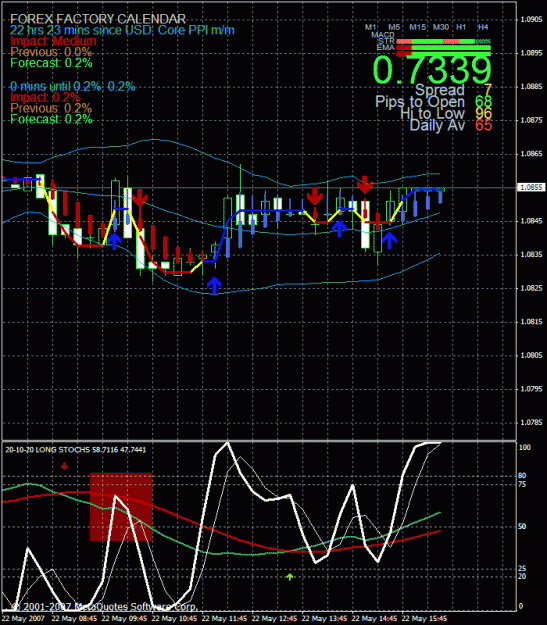Click the M1 timeframe label
547x625 pixels.
tap(370, 27)
